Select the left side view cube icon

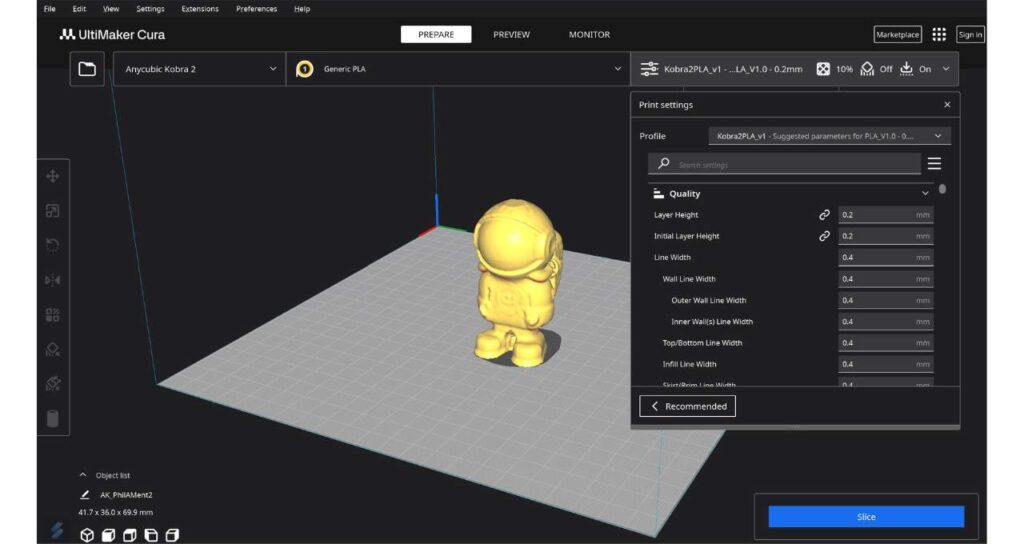tap(151, 536)
